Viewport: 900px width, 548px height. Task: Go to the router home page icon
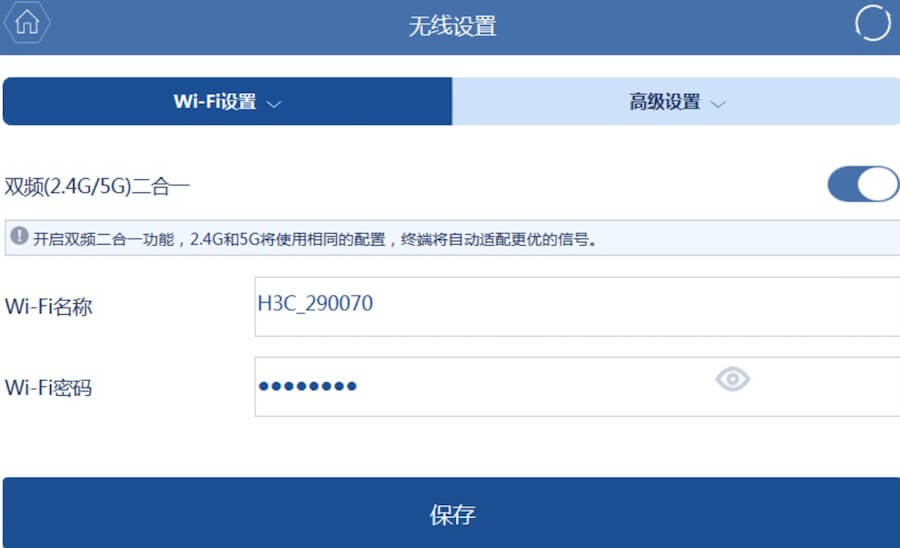tap(26, 23)
